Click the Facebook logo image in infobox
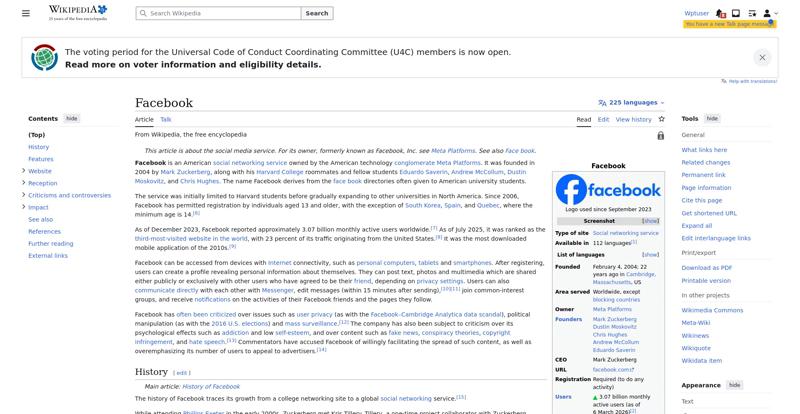This screenshot has width=800, height=414. 608,189
